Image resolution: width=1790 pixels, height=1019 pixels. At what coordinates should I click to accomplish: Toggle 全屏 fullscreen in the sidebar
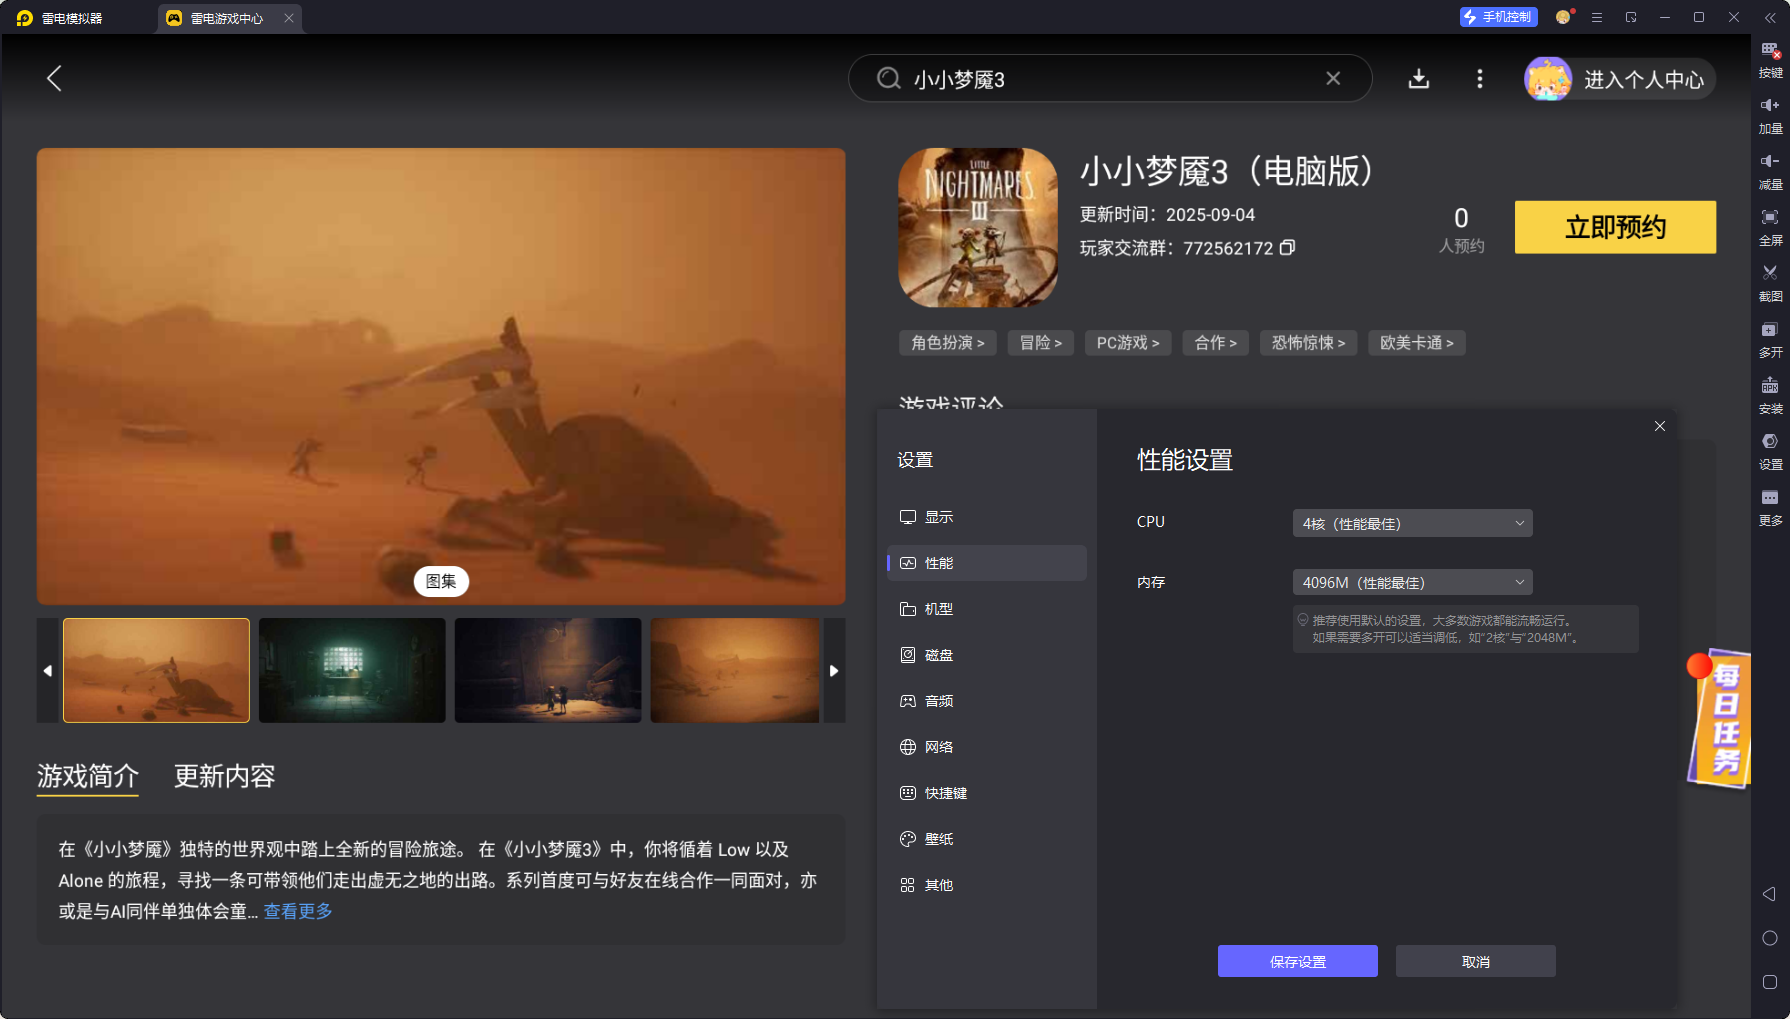(x=1770, y=228)
